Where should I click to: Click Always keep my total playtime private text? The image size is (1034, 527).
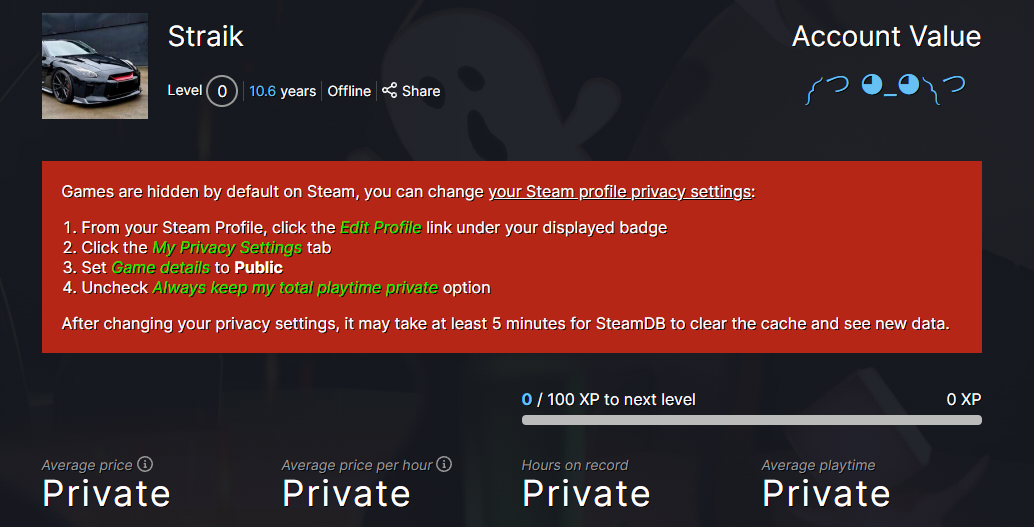295,288
